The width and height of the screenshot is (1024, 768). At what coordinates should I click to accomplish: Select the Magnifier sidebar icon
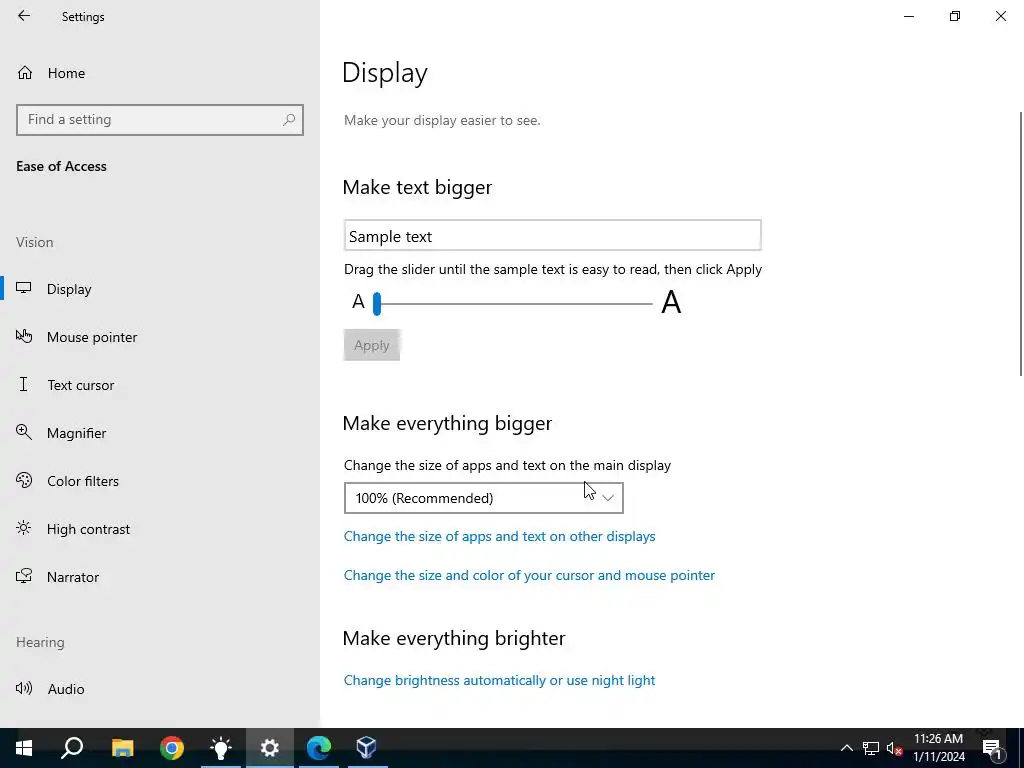pyautogui.click(x=24, y=432)
